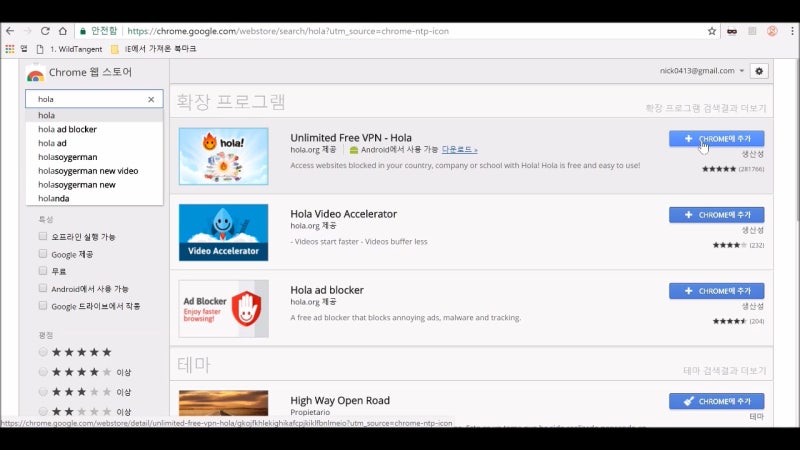Open the Hola ad blocker thumbnail
Image resolution: width=800 pixels, height=450 pixels.
(x=223, y=309)
